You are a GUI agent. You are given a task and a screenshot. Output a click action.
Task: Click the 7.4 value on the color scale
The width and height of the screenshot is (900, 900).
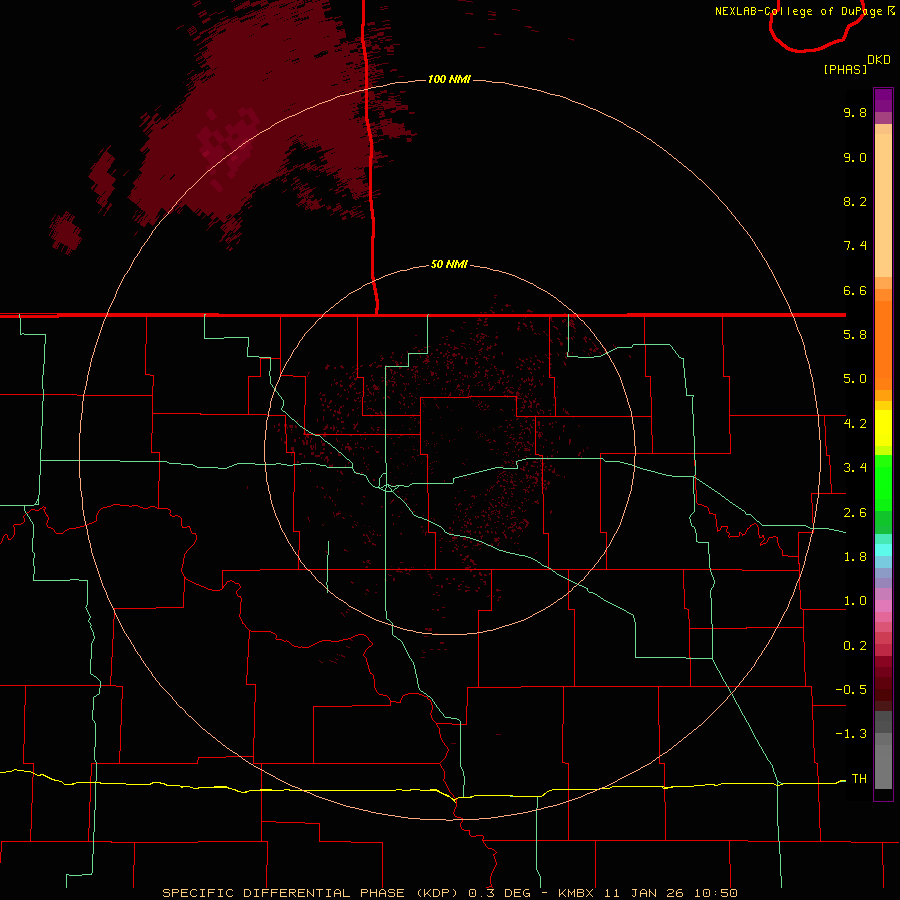(x=855, y=246)
